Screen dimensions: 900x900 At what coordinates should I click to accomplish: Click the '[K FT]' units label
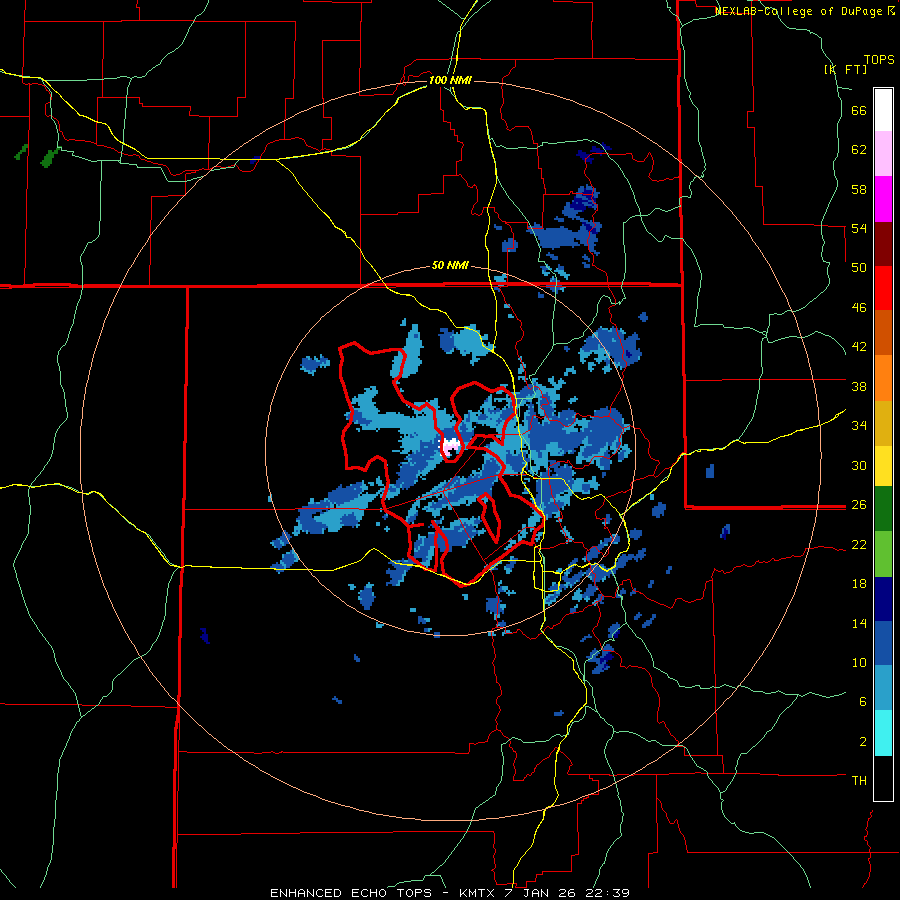(846, 69)
